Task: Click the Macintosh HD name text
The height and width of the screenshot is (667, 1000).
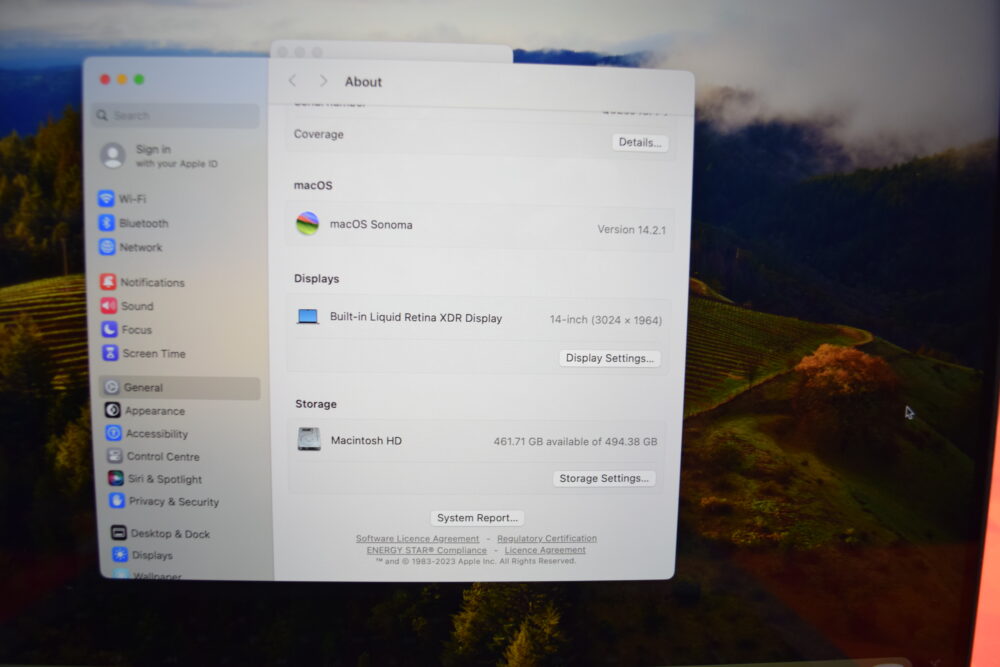Action: [x=366, y=441]
